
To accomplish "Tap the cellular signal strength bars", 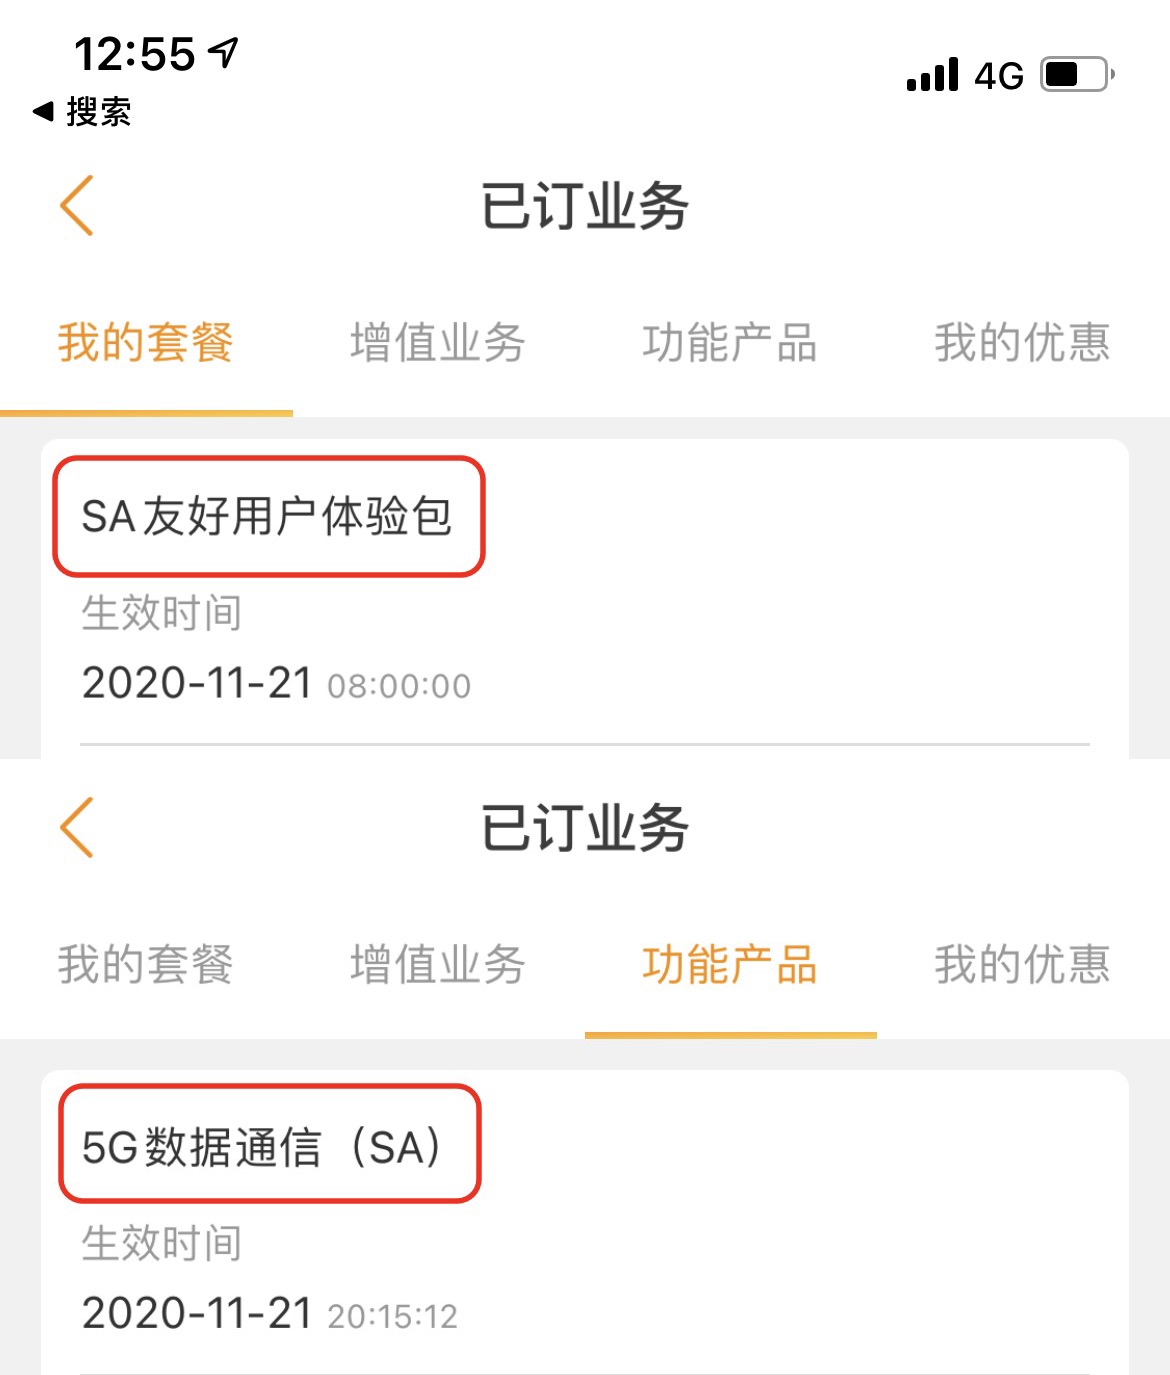I will click(x=932, y=75).
